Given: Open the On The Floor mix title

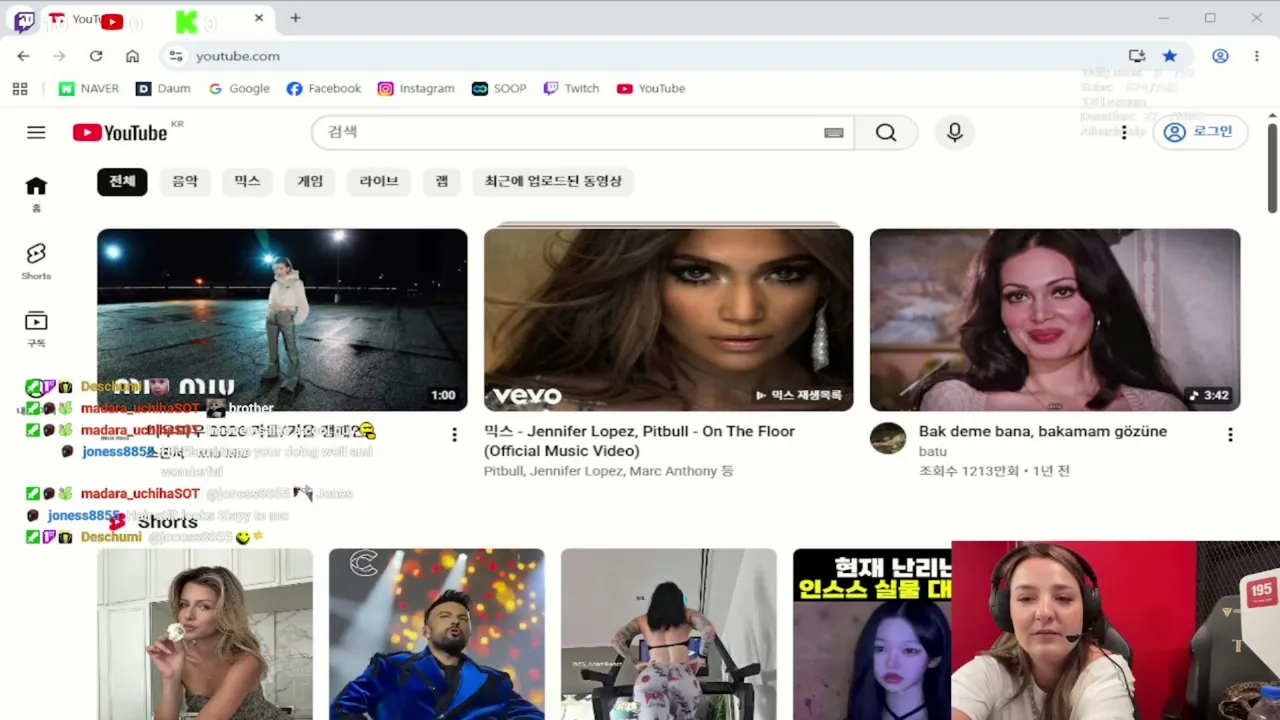Looking at the screenshot, I should tap(640, 441).
